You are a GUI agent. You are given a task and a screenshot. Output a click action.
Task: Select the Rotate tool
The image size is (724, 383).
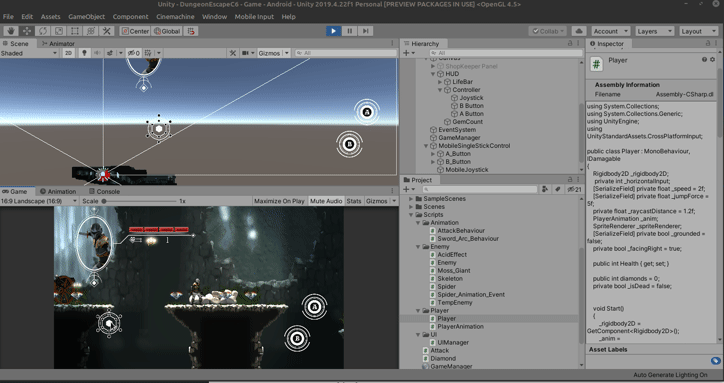[x=43, y=31]
